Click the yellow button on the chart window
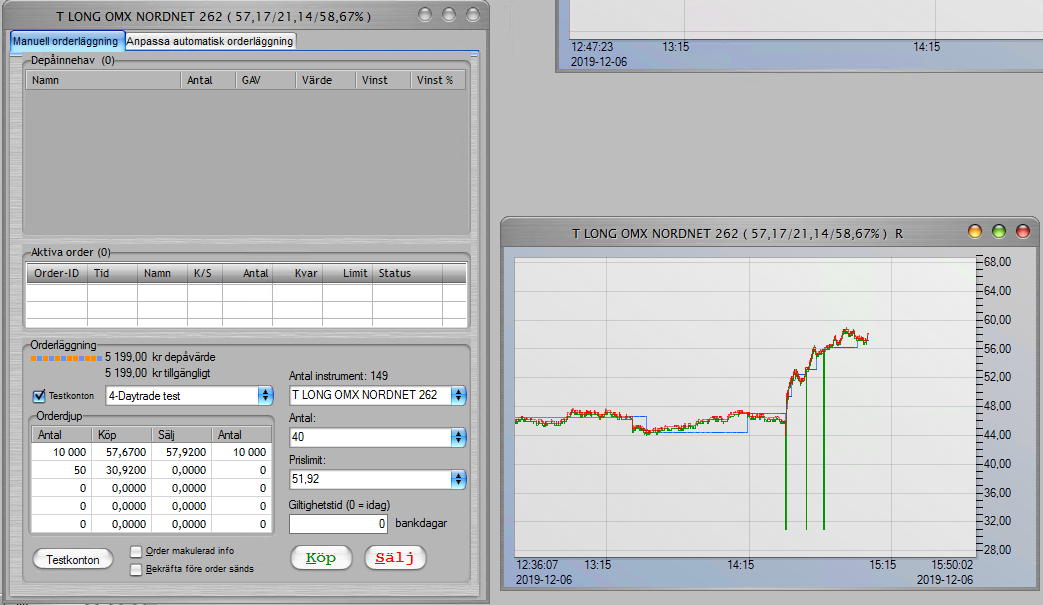The image size is (1043, 605). pyautogui.click(x=975, y=232)
